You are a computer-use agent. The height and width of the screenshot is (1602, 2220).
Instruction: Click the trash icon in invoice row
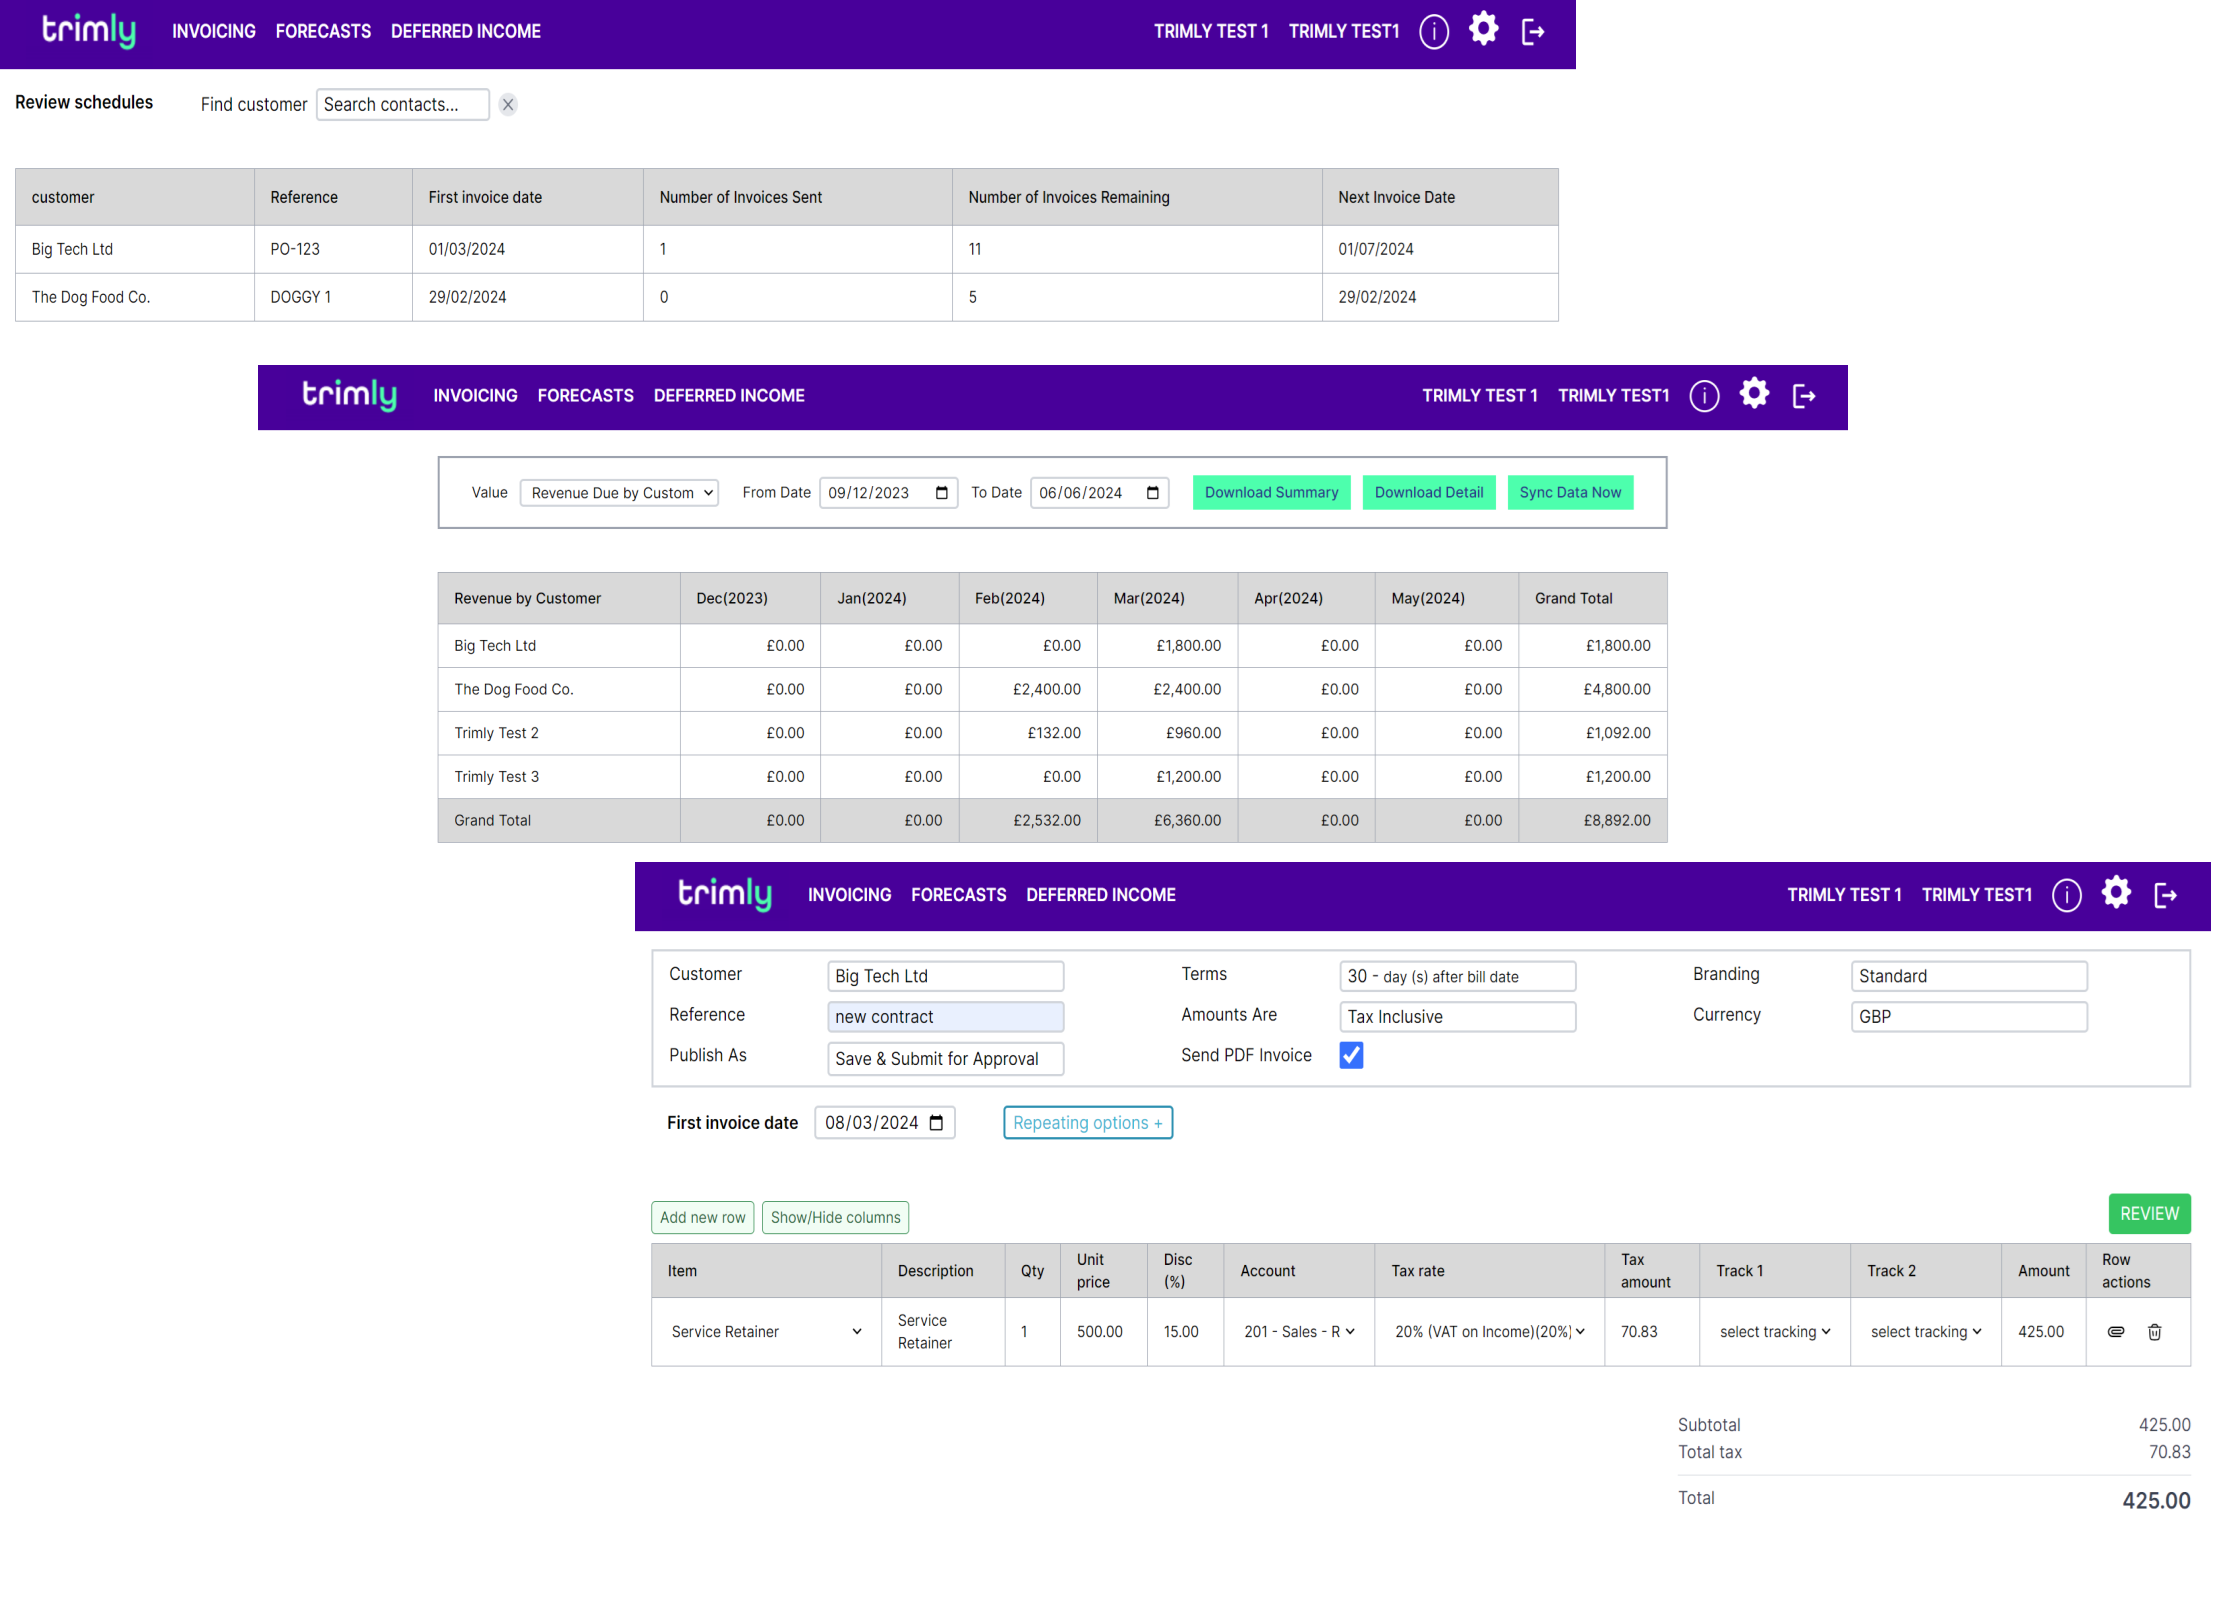coord(2154,1332)
